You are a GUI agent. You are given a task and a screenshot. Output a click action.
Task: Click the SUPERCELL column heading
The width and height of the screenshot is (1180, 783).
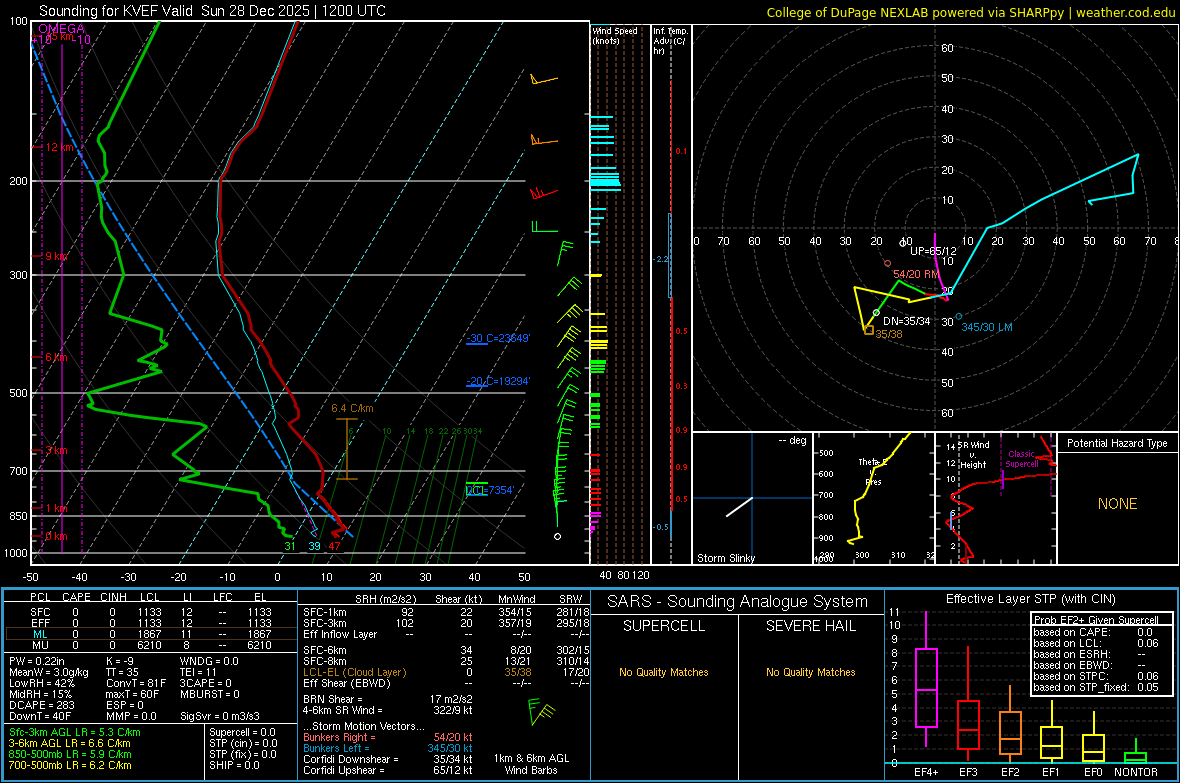click(x=664, y=626)
